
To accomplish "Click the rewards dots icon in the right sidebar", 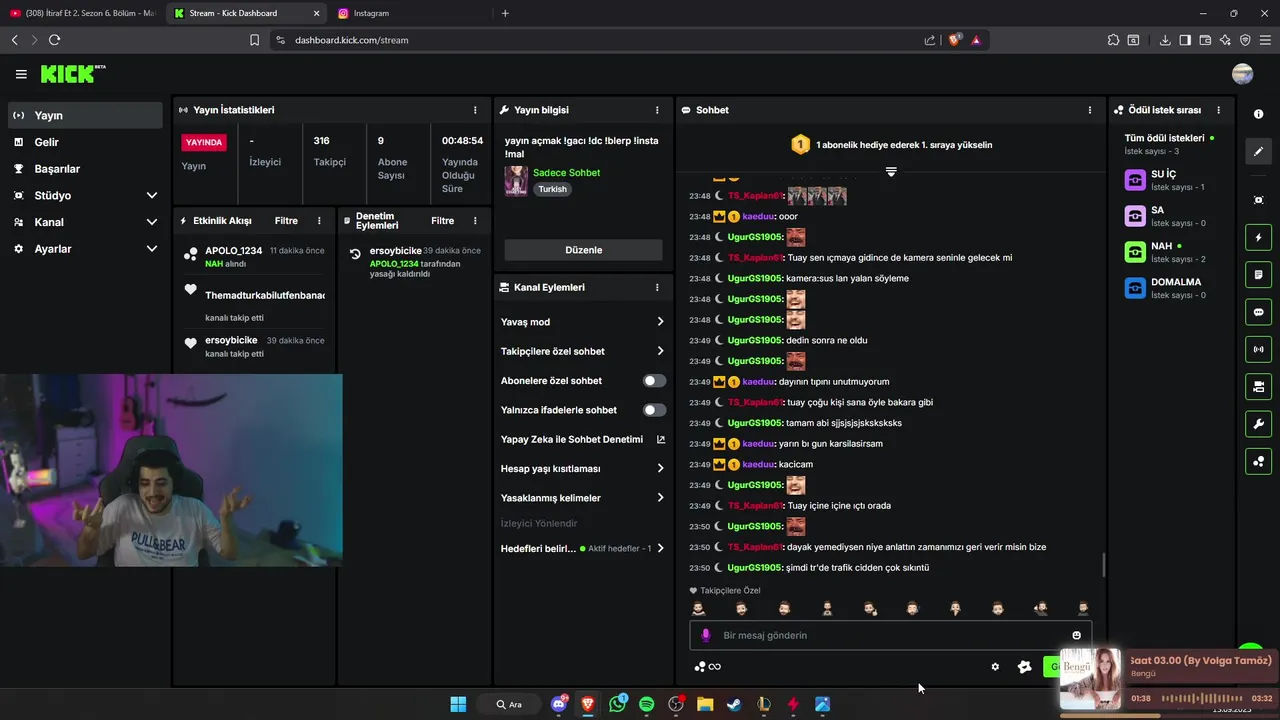I will coord(1258,461).
